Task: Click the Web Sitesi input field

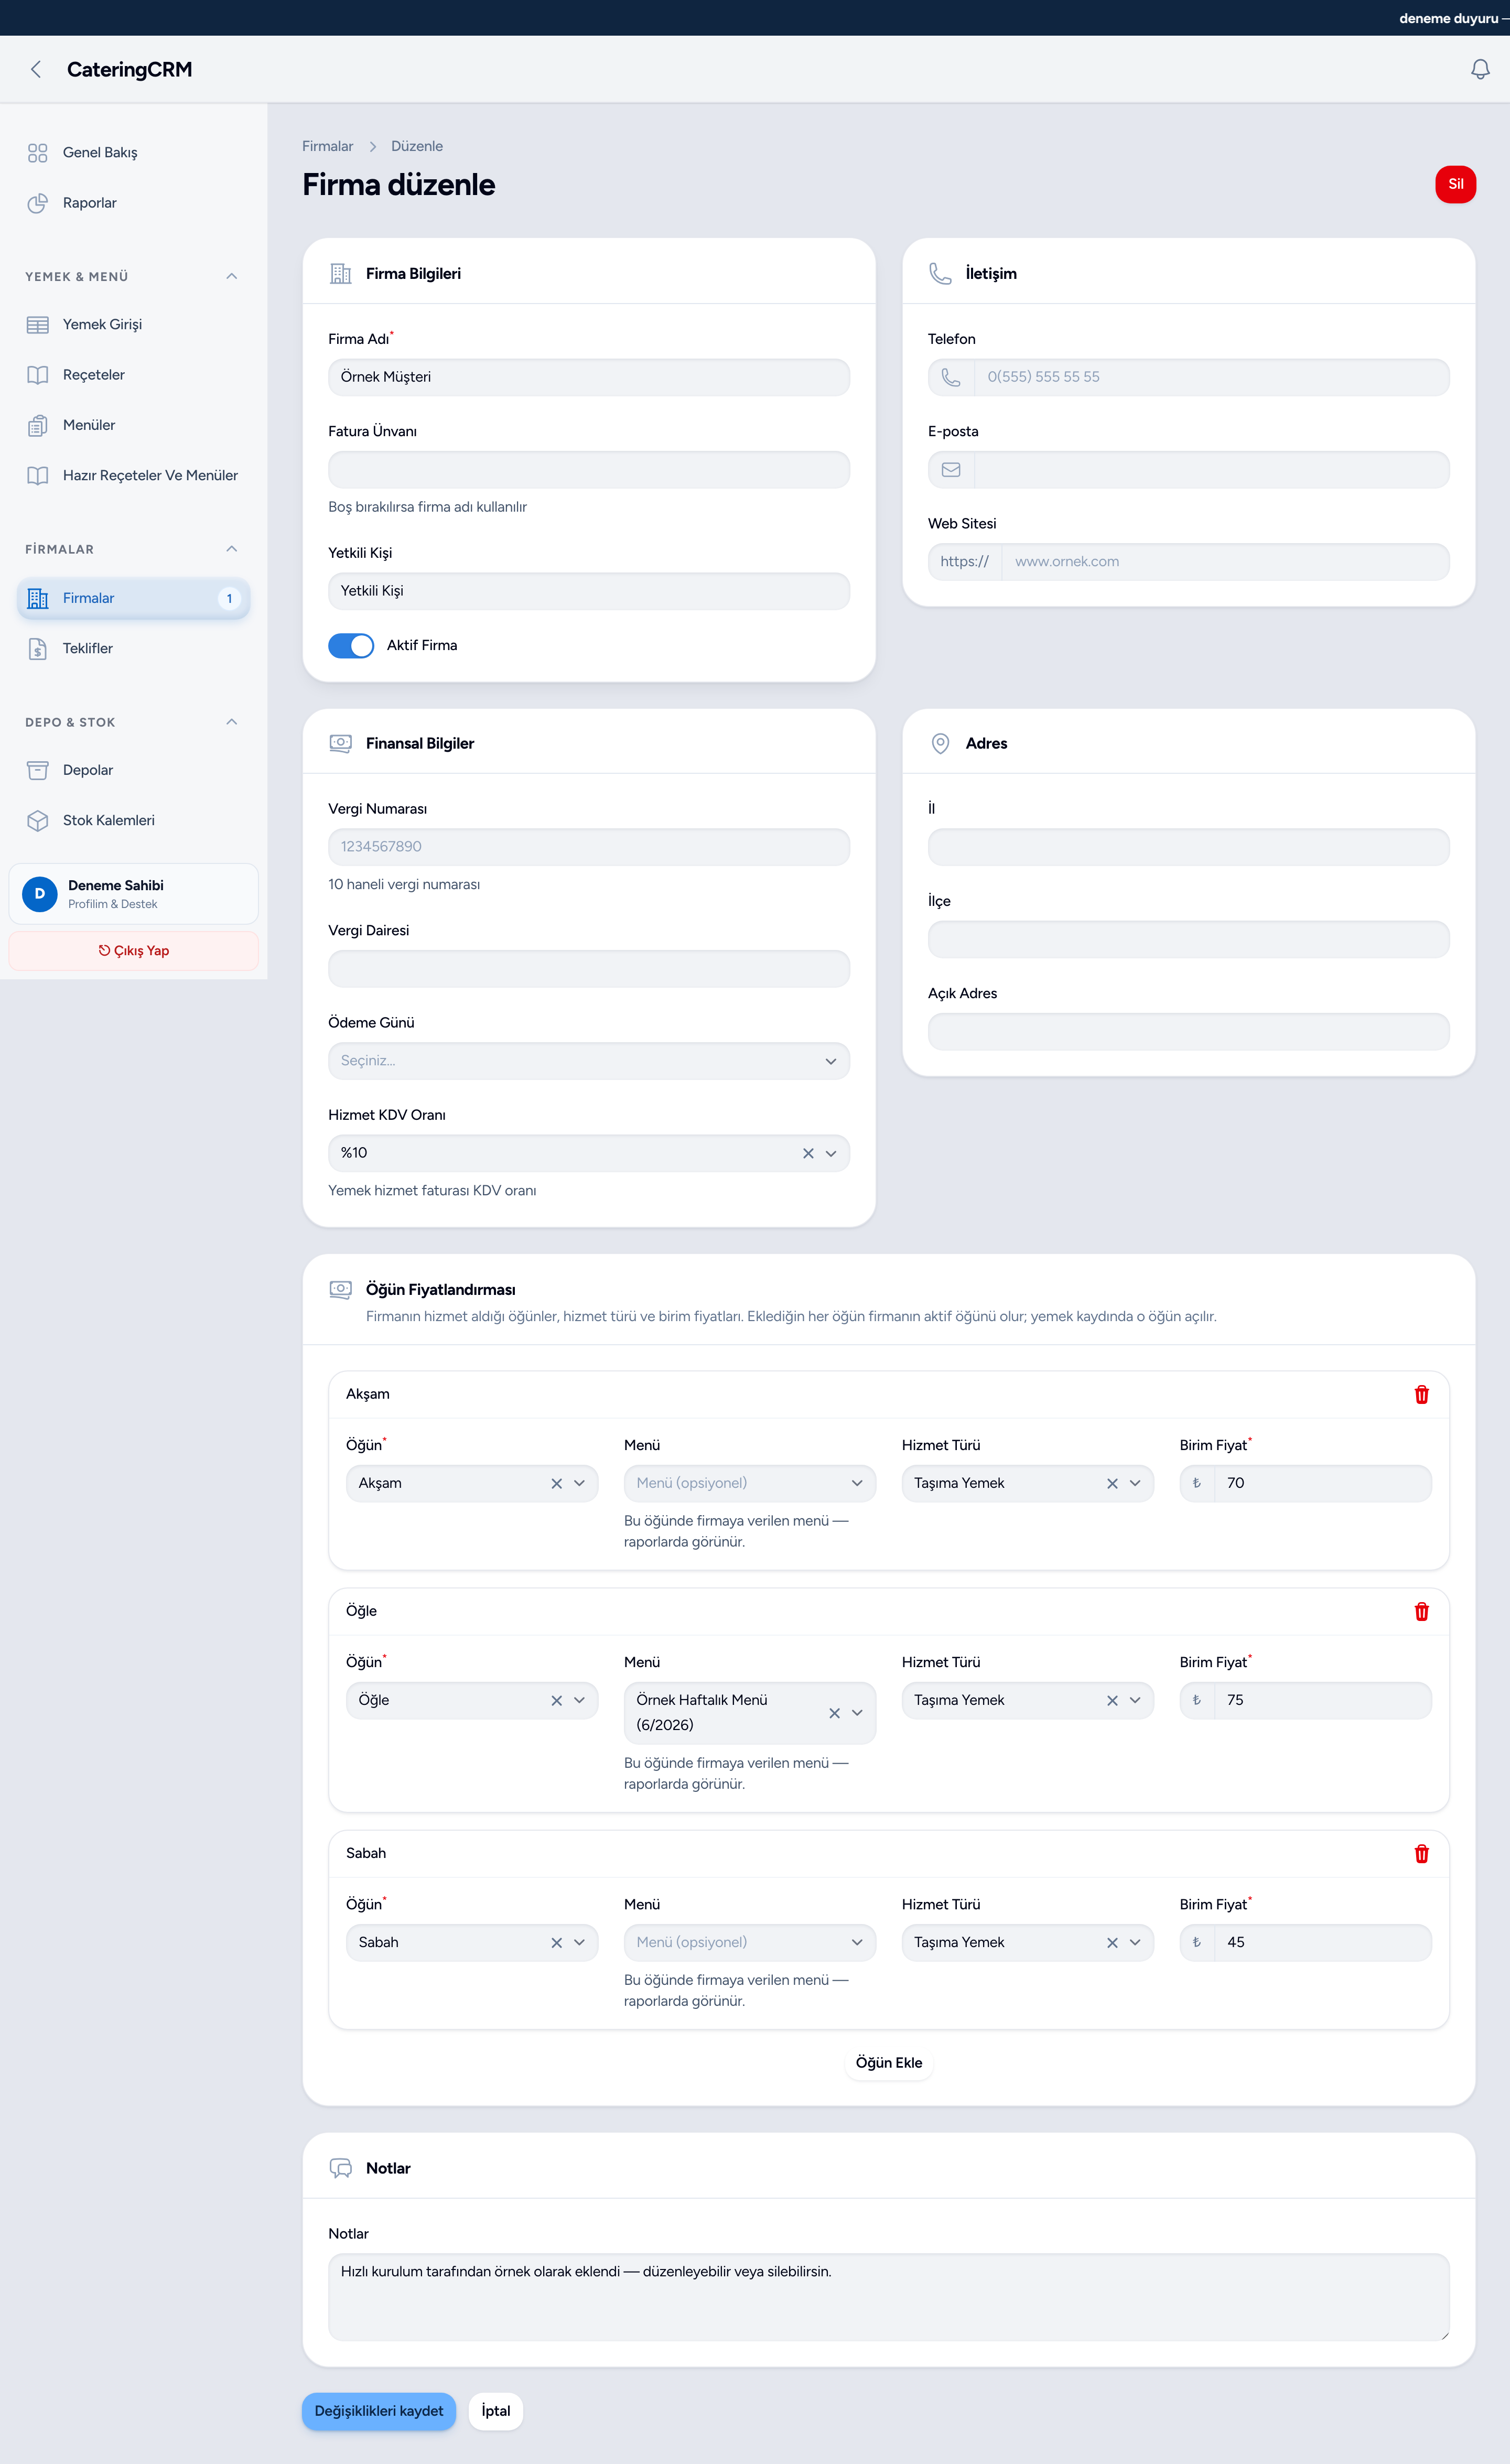Action: click(1225, 562)
